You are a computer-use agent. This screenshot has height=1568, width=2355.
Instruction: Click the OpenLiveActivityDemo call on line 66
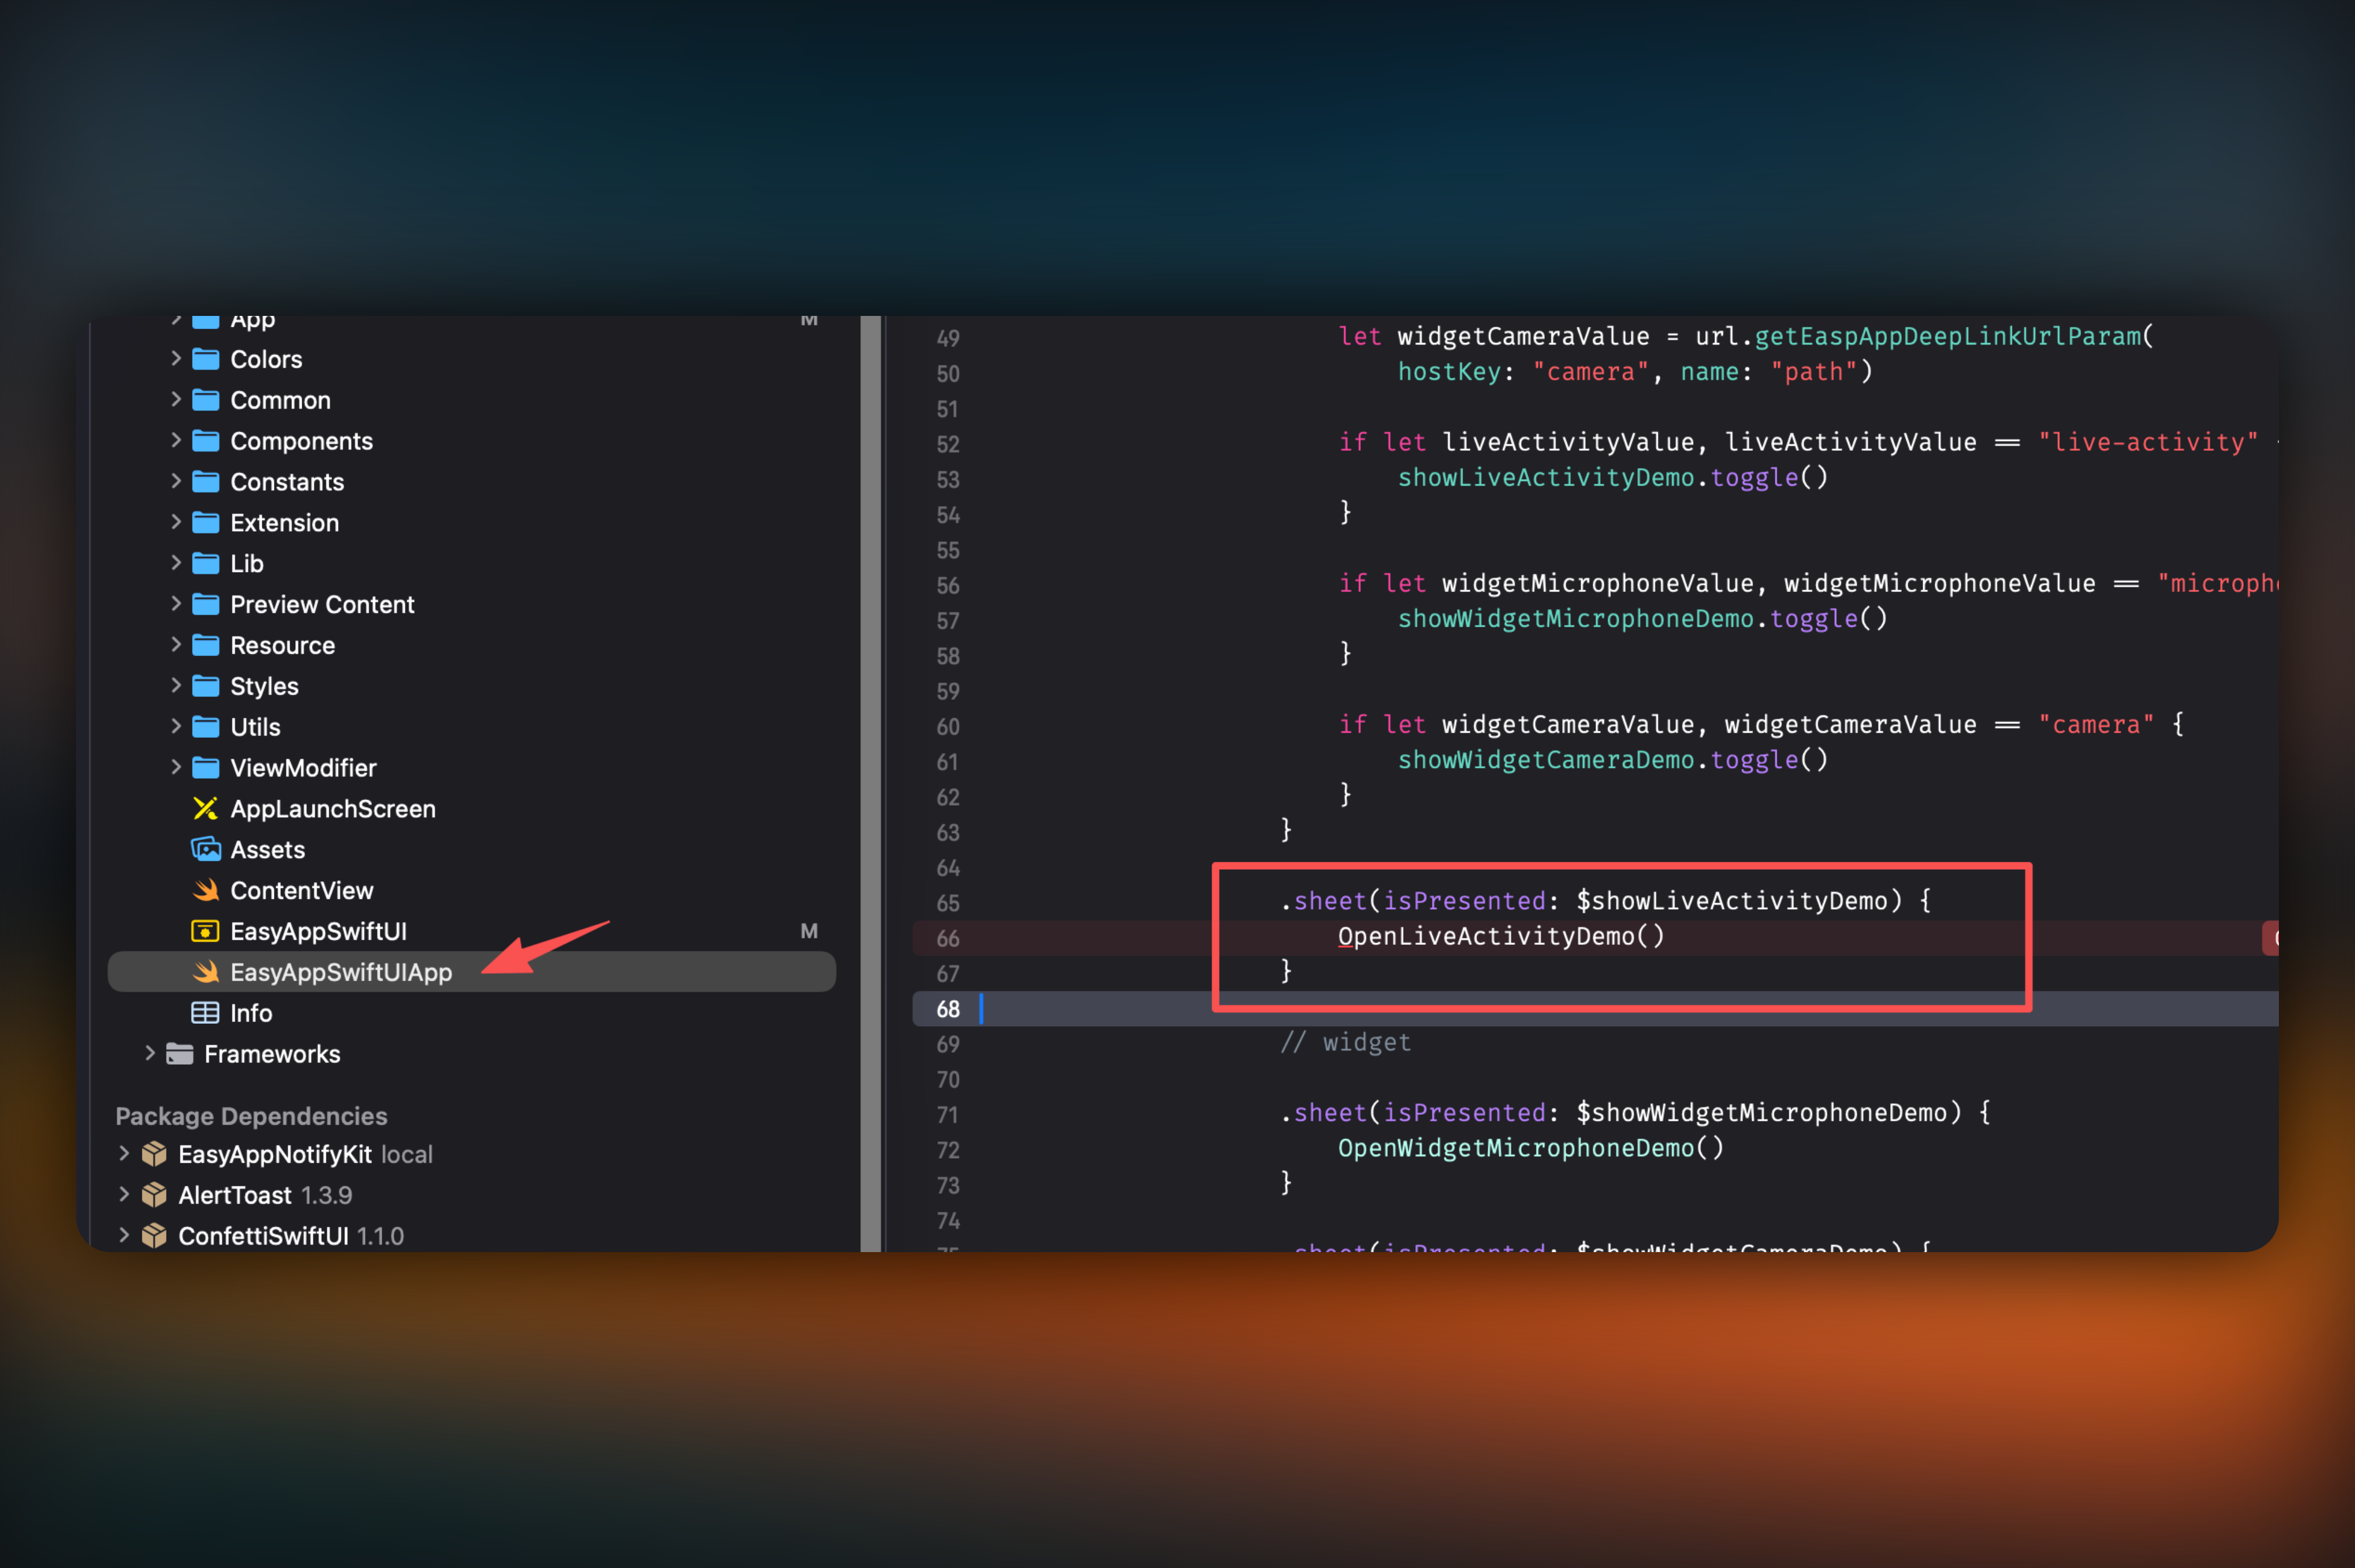(1499, 936)
